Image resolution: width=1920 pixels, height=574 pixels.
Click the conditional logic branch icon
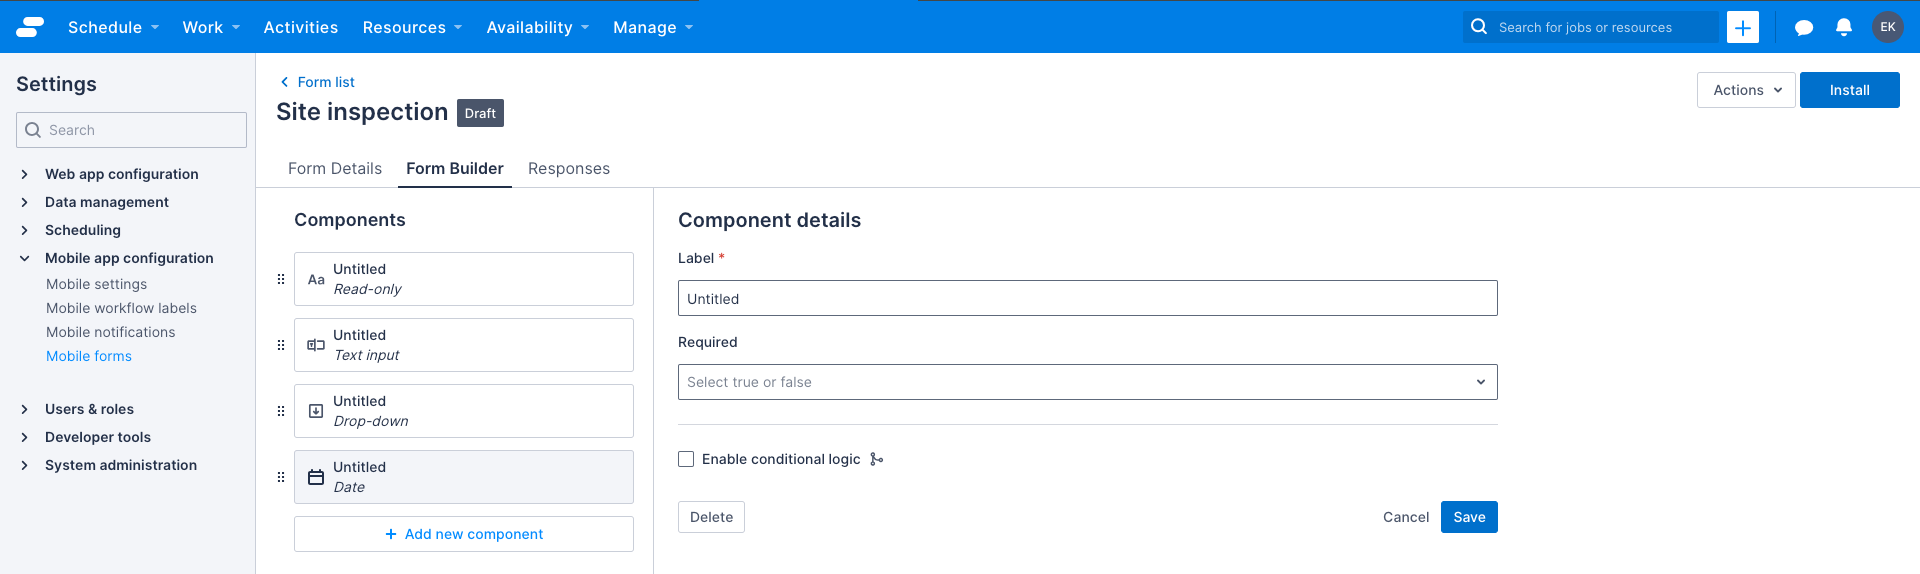point(876,459)
